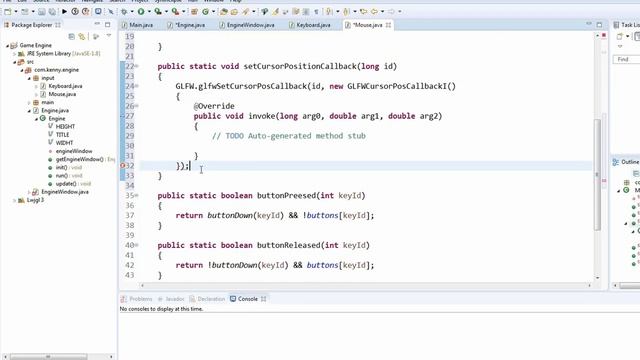Expand the Lwjgl 3 library node

click(x=15, y=200)
